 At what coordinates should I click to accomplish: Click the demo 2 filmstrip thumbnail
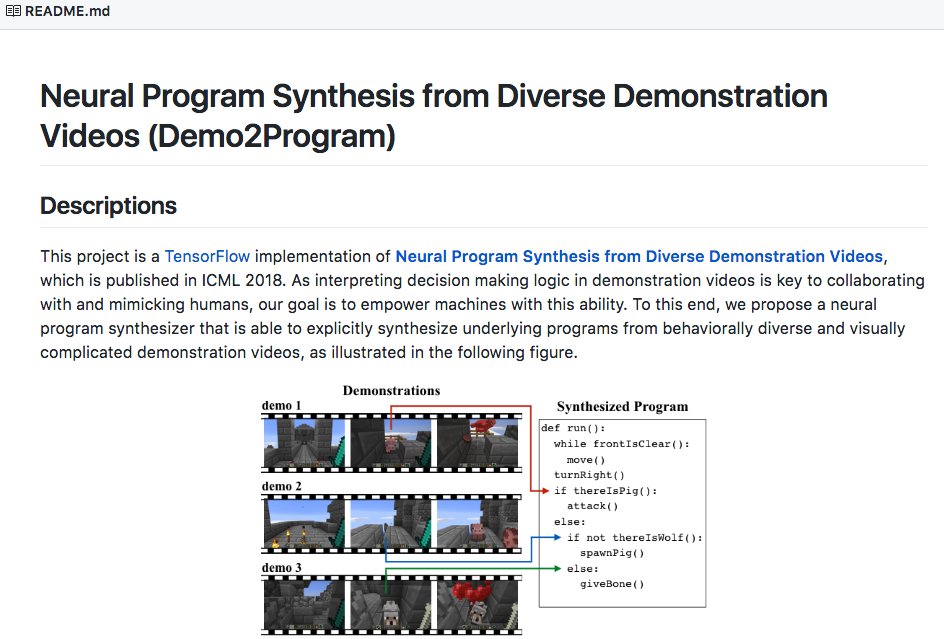(391, 524)
